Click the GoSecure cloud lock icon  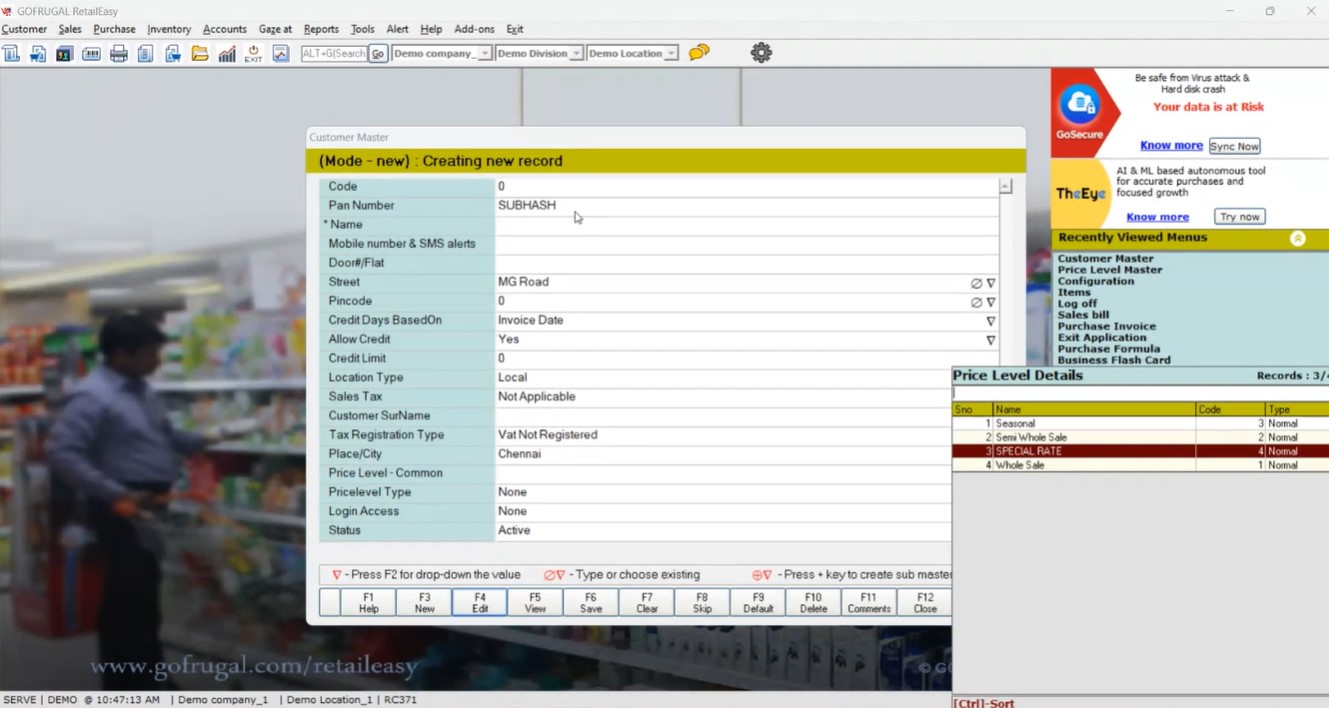pyautogui.click(x=1079, y=104)
